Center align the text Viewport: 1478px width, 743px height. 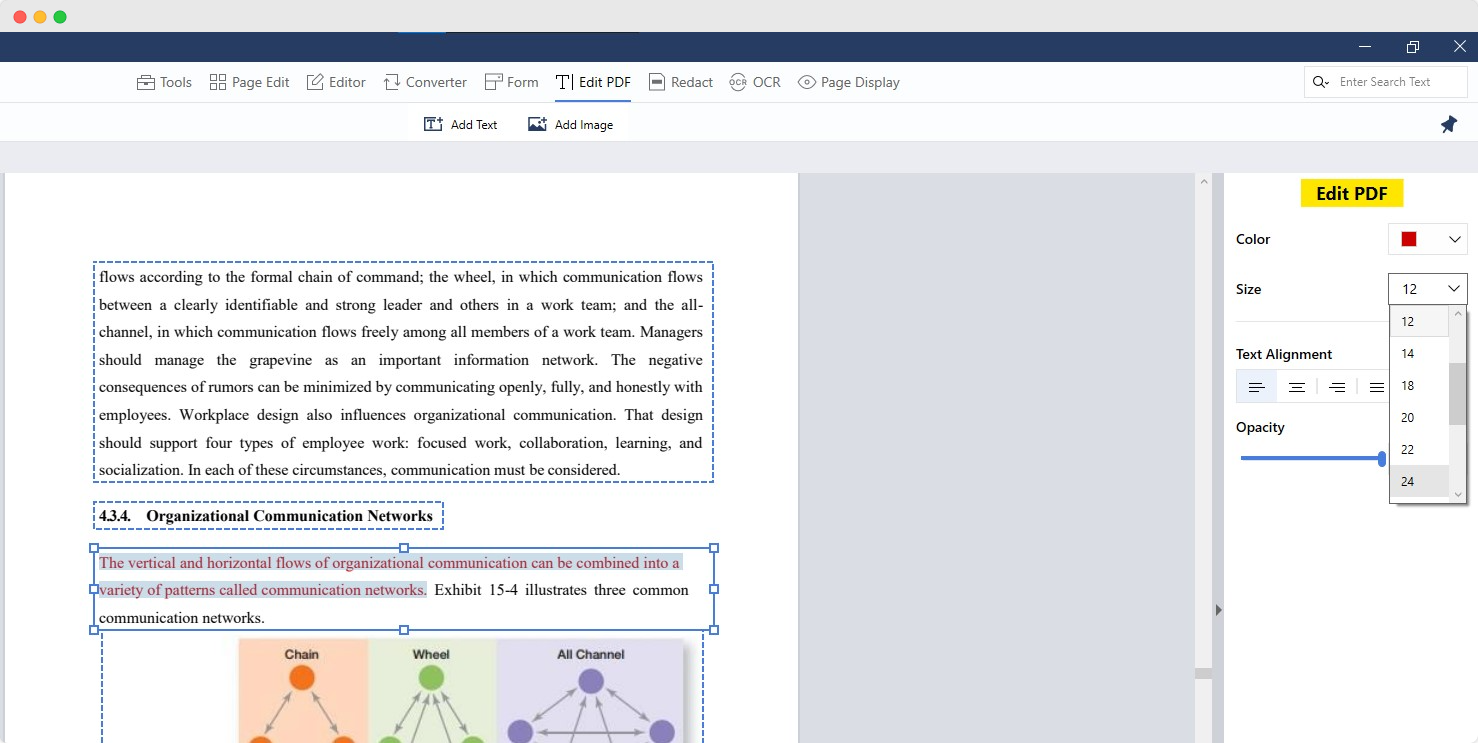[1296, 387]
